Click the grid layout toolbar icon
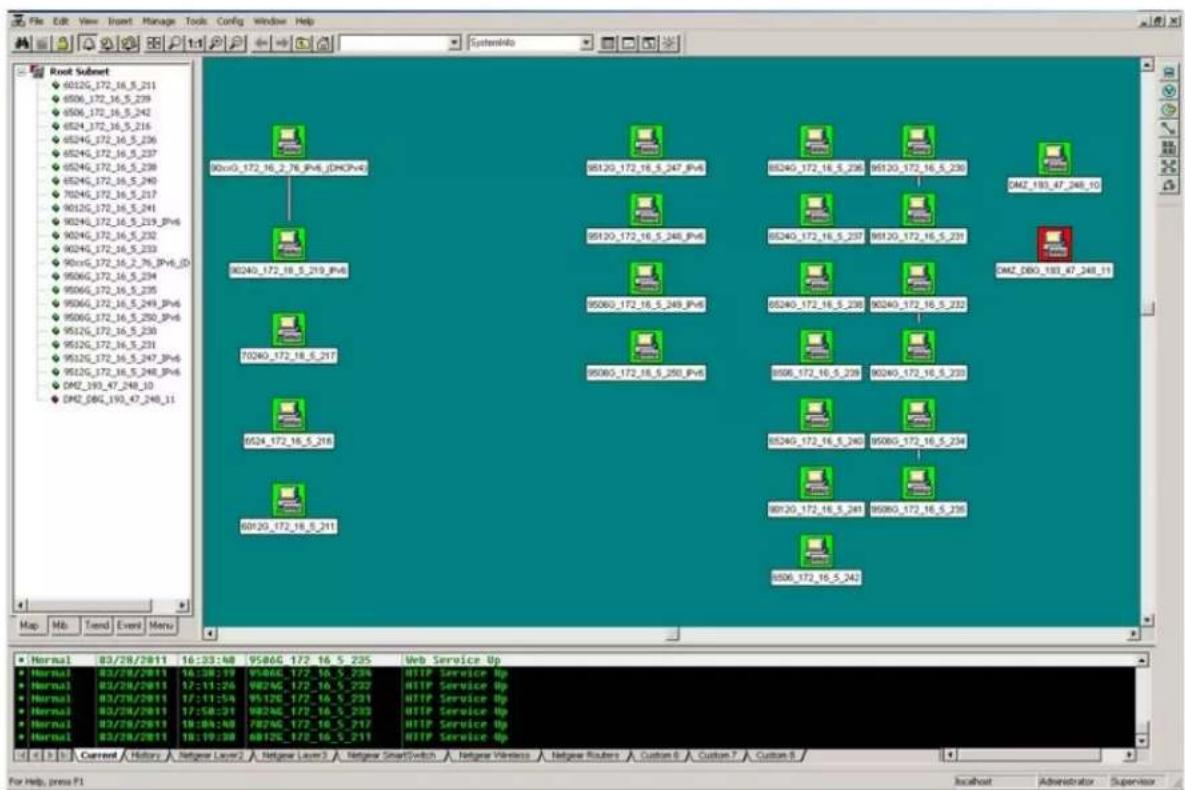The height and width of the screenshot is (790, 1185). pos(153,44)
